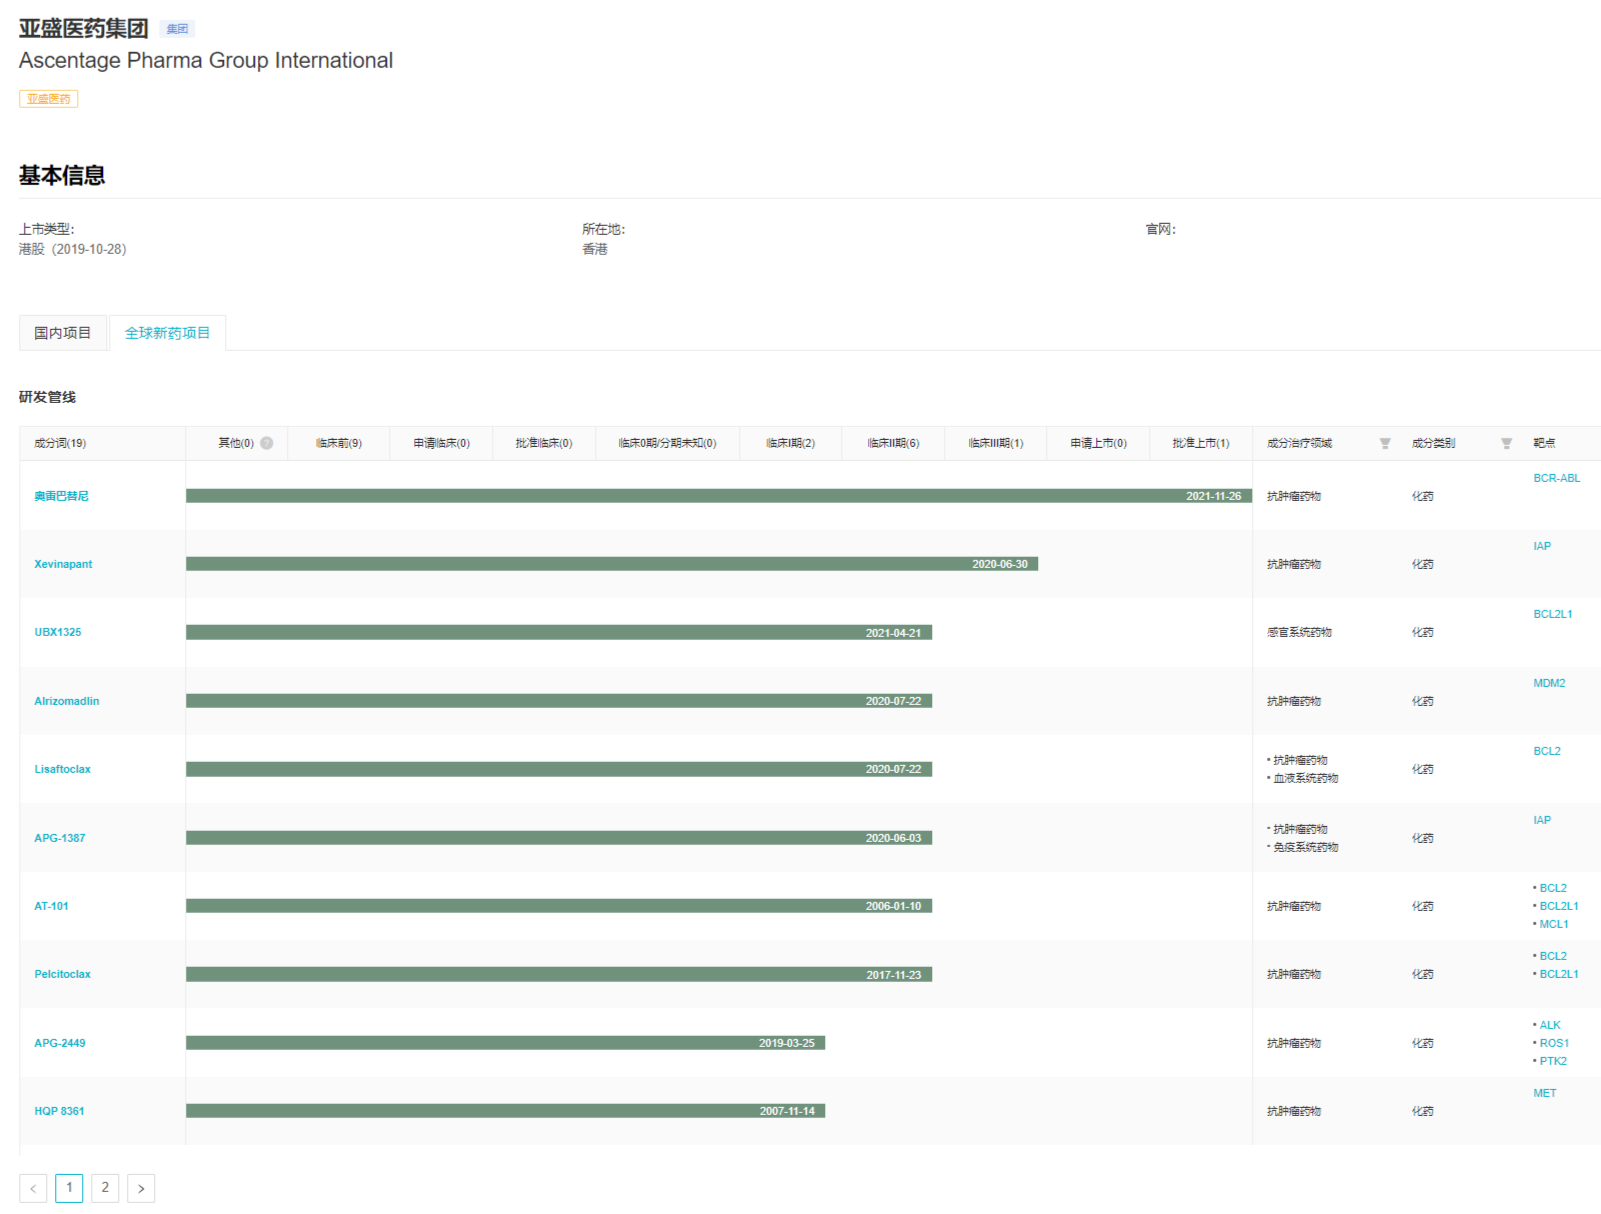Open the Pelcitoclax drug link
Viewport: 1601px width, 1214px height.
coord(62,974)
